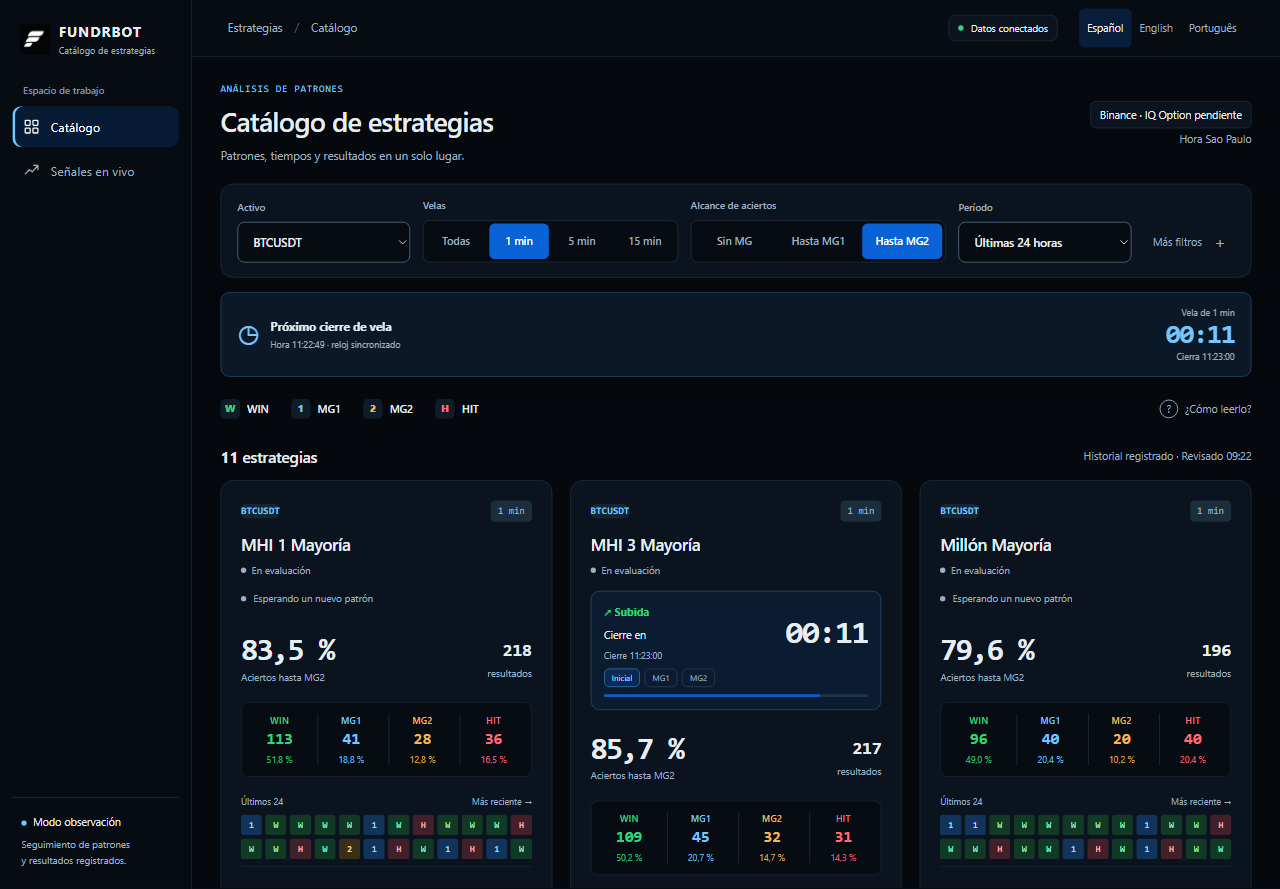This screenshot has width=1280, height=889.
Task: Click the Millón Mayoría card title
Action: (x=996, y=545)
